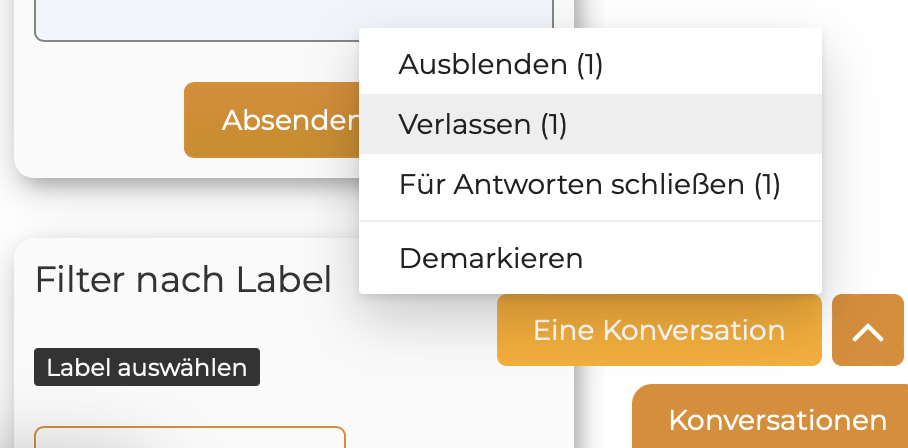This screenshot has width=908, height=448.
Task: Click the upward chevron icon button
Action: [867, 330]
